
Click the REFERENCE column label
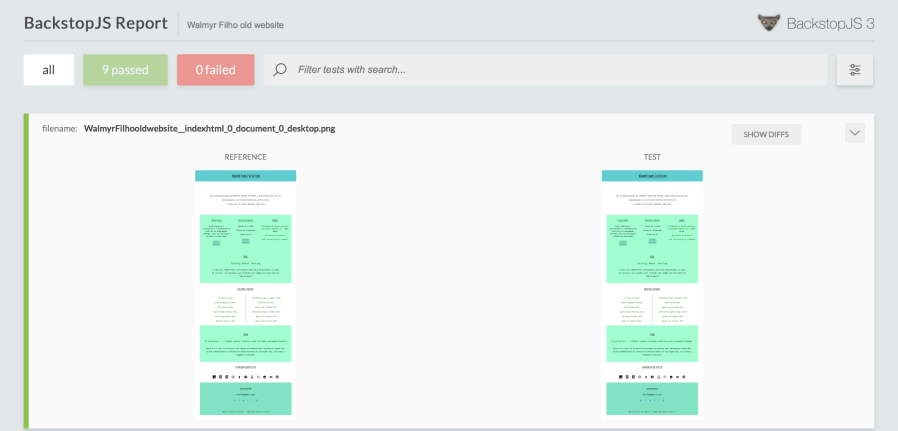(x=245, y=157)
